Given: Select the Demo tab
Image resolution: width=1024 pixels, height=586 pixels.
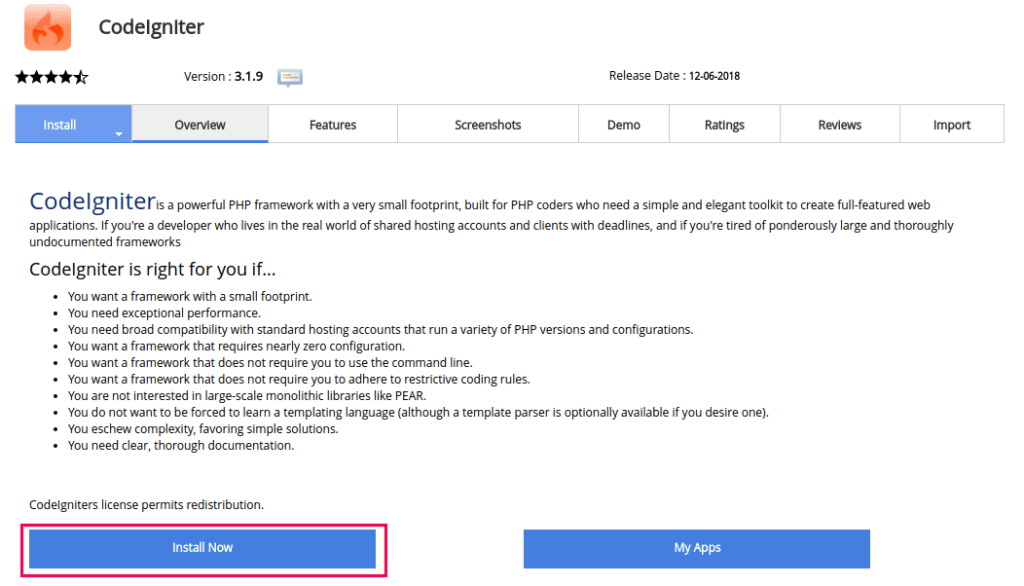Looking at the screenshot, I should pos(624,125).
